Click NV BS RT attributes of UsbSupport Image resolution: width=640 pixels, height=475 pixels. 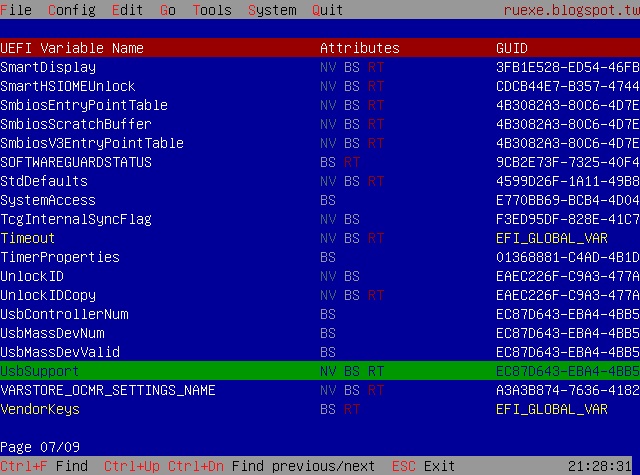(x=352, y=371)
